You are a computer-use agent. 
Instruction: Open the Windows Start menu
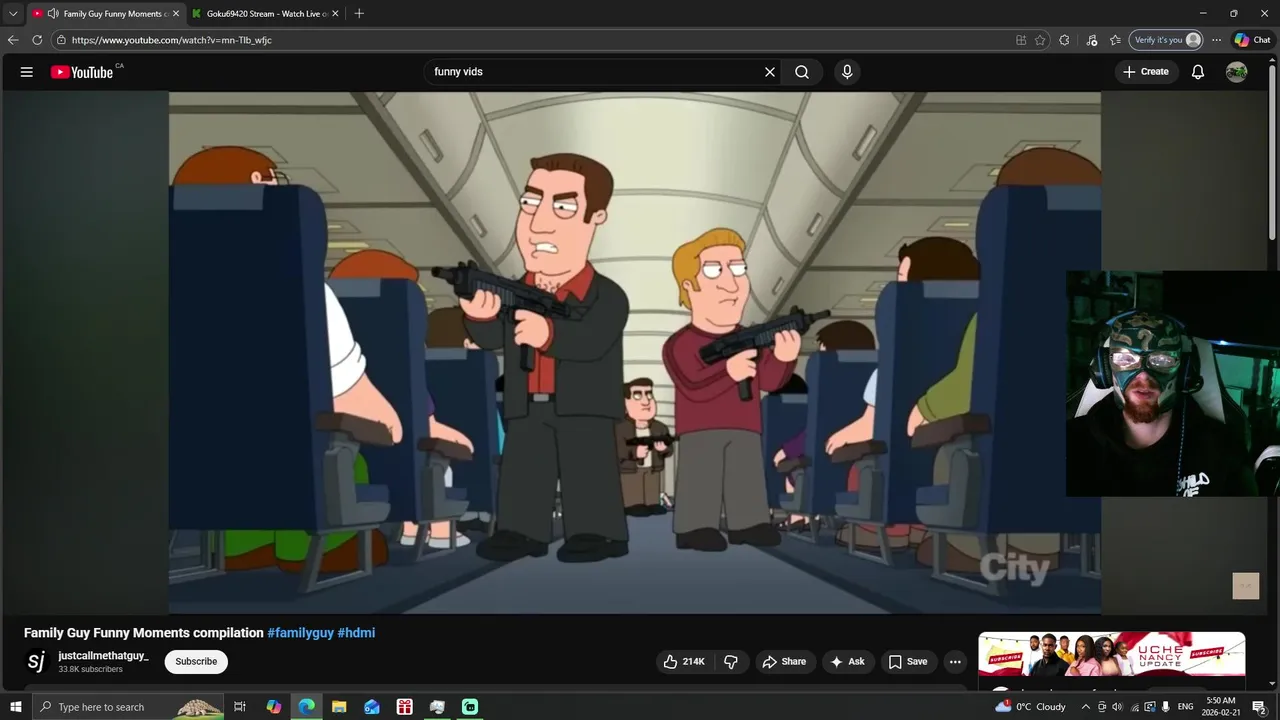[15, 707]
